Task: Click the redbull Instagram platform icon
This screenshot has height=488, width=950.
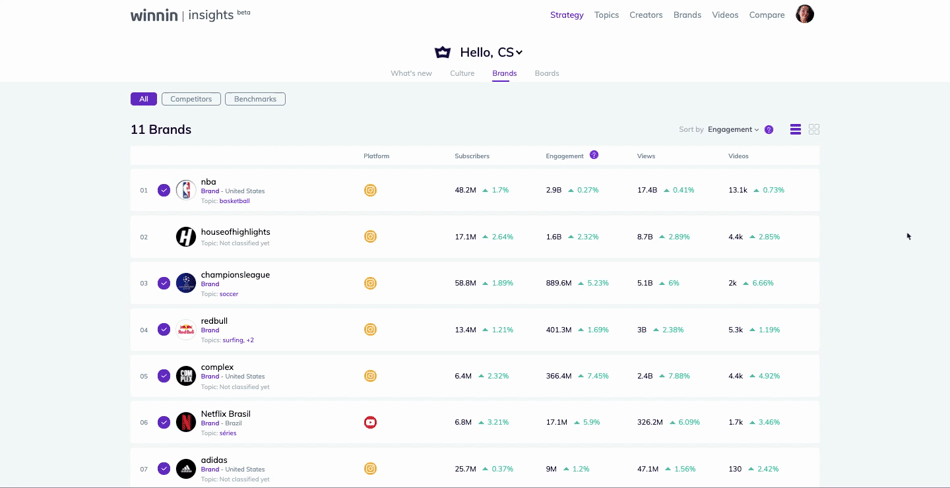Action: tap(370, 330)
